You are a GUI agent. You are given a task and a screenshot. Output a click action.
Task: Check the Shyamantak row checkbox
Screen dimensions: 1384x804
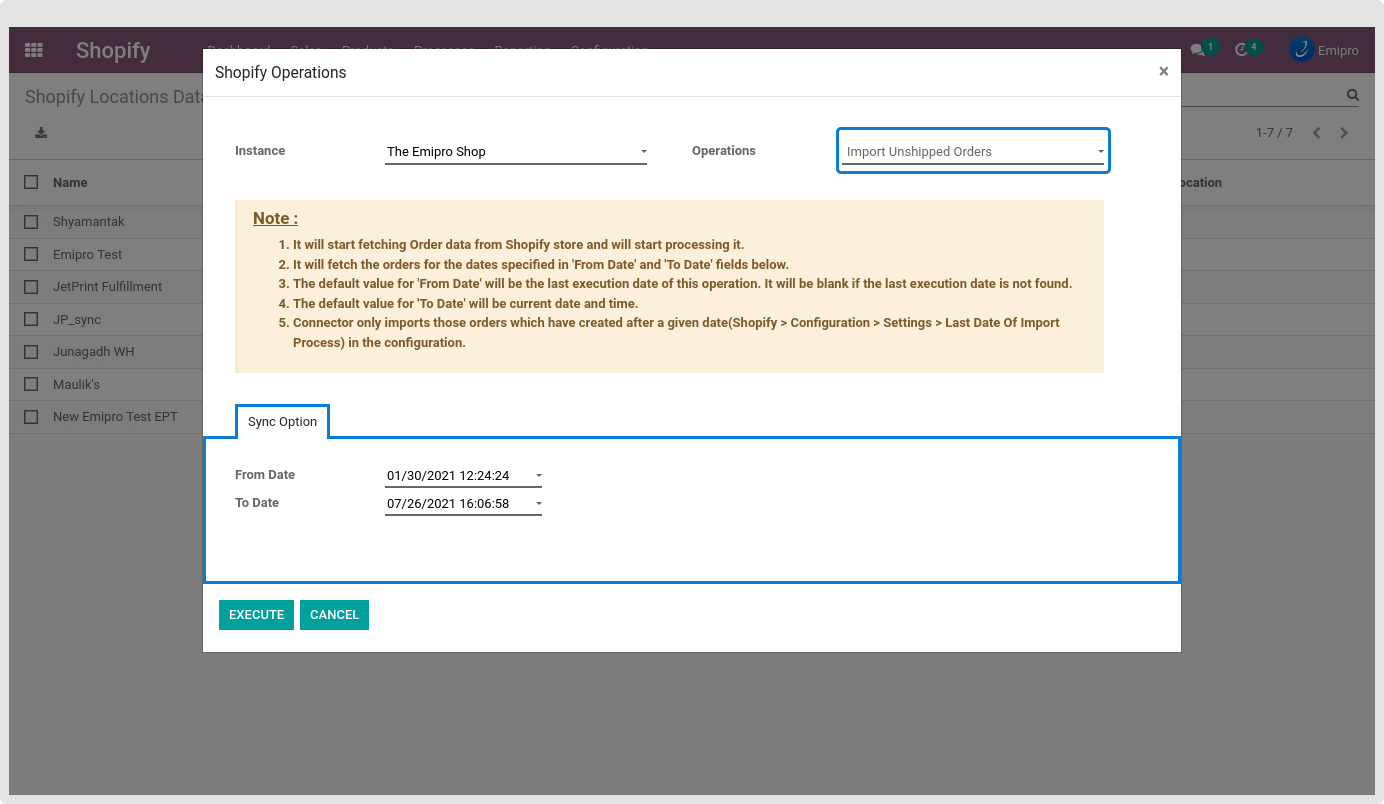pos(32,222)
